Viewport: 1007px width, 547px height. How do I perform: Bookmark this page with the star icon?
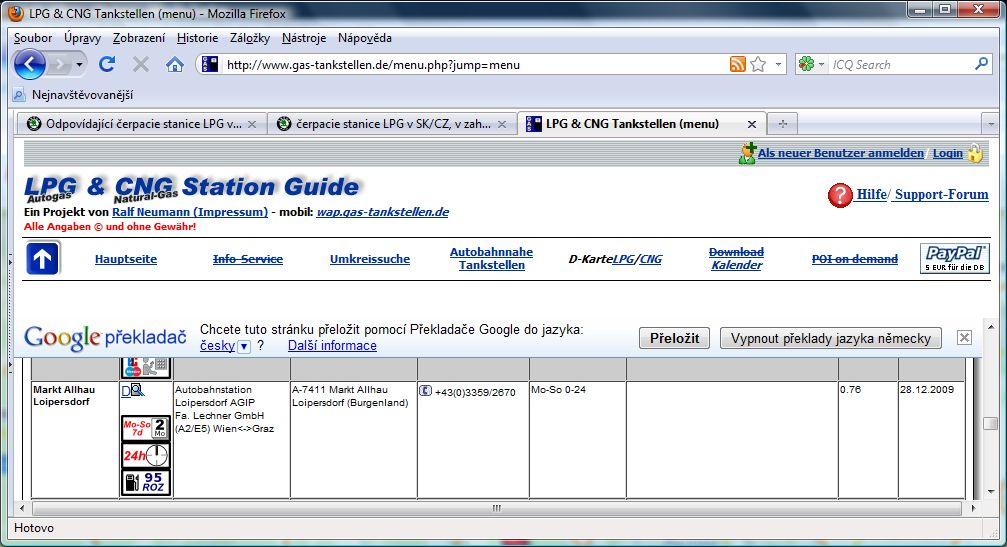click(758, 64)
